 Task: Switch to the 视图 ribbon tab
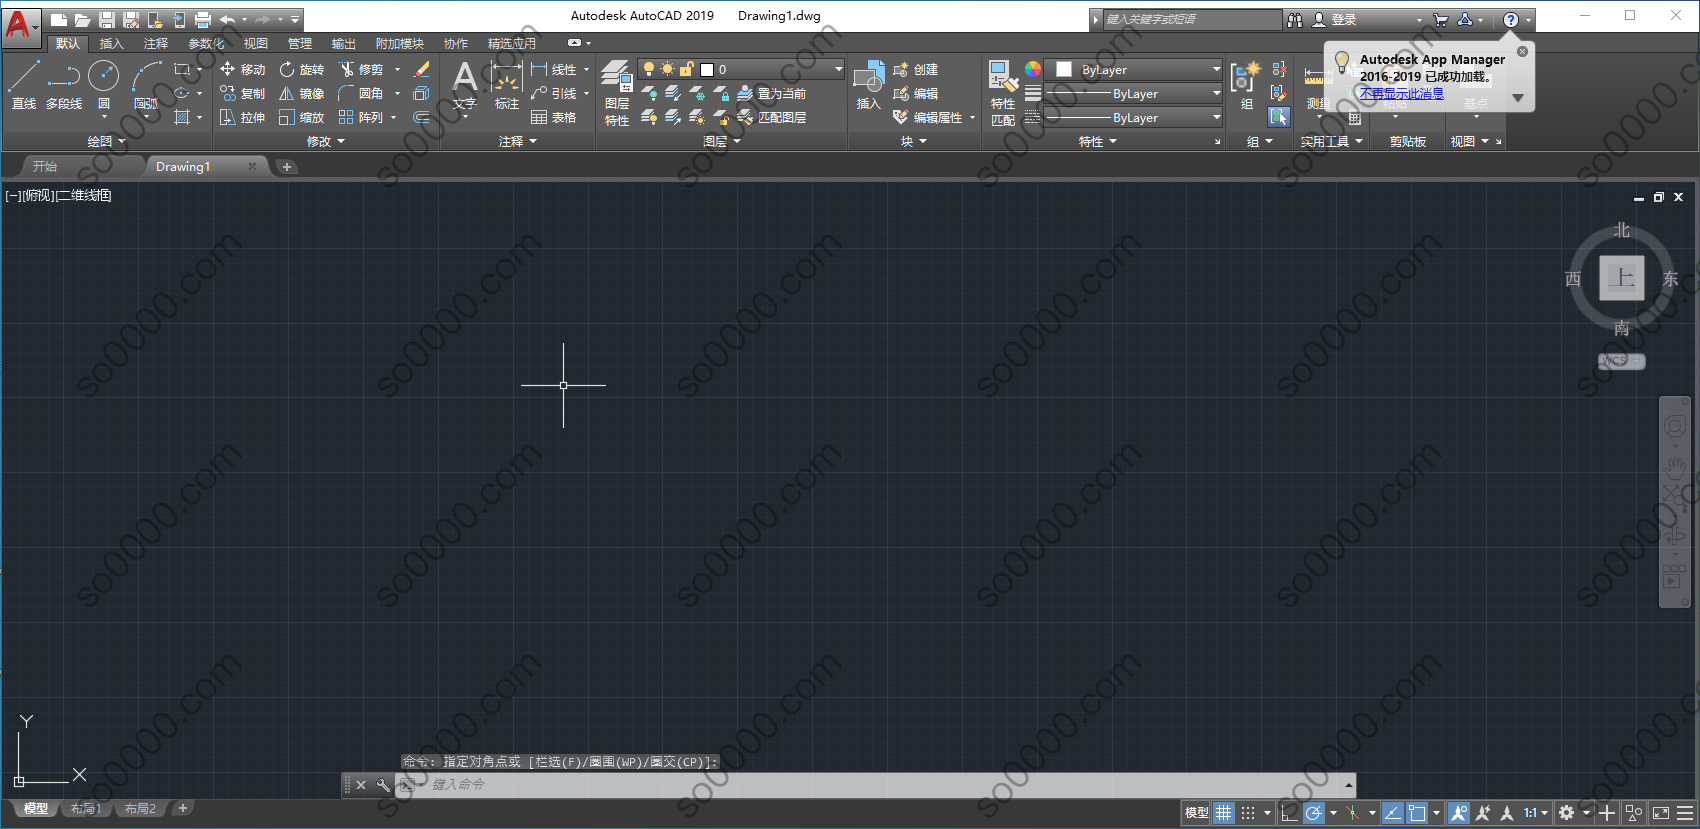click(x=256, y=43)
